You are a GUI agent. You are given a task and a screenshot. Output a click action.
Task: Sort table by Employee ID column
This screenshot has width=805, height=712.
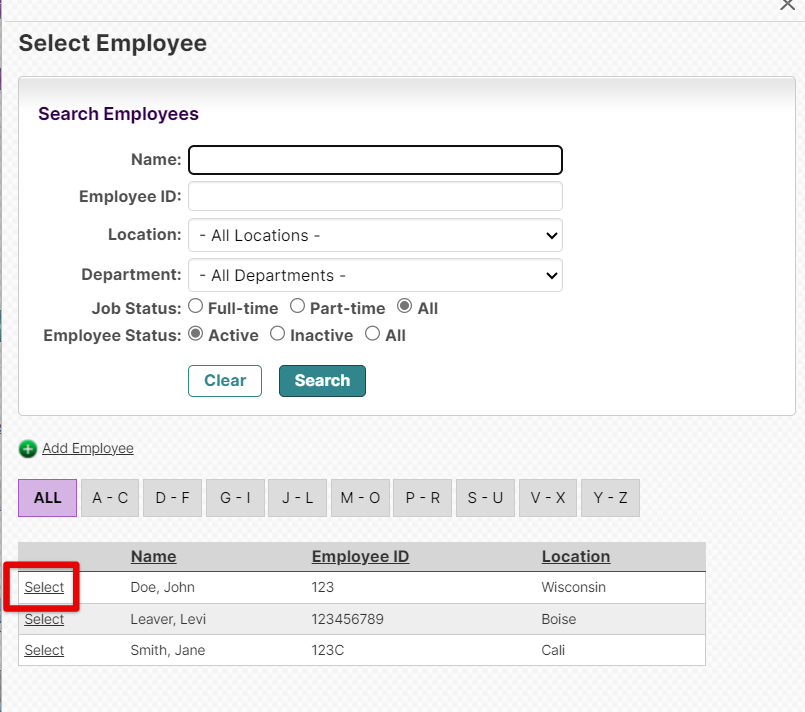coord(360,556)
